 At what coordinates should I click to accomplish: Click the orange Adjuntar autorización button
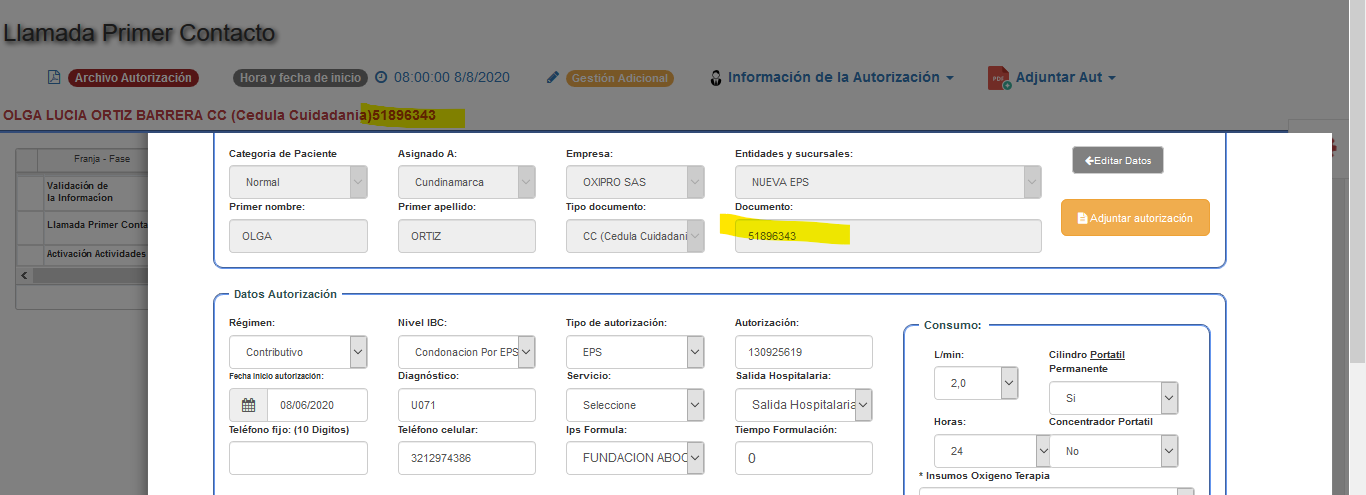pyautogui.click(x=1135, y=217)
